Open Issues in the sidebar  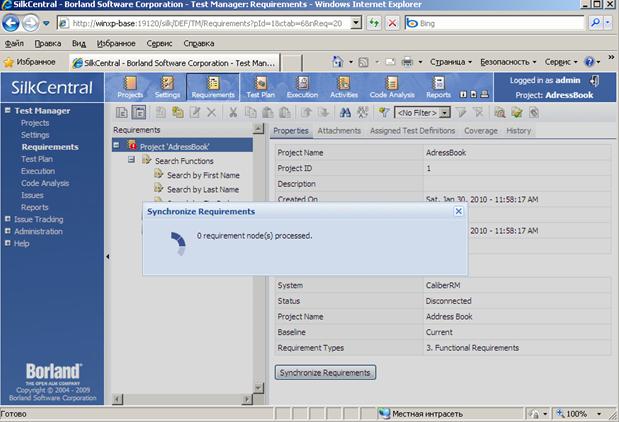(32, 195)
